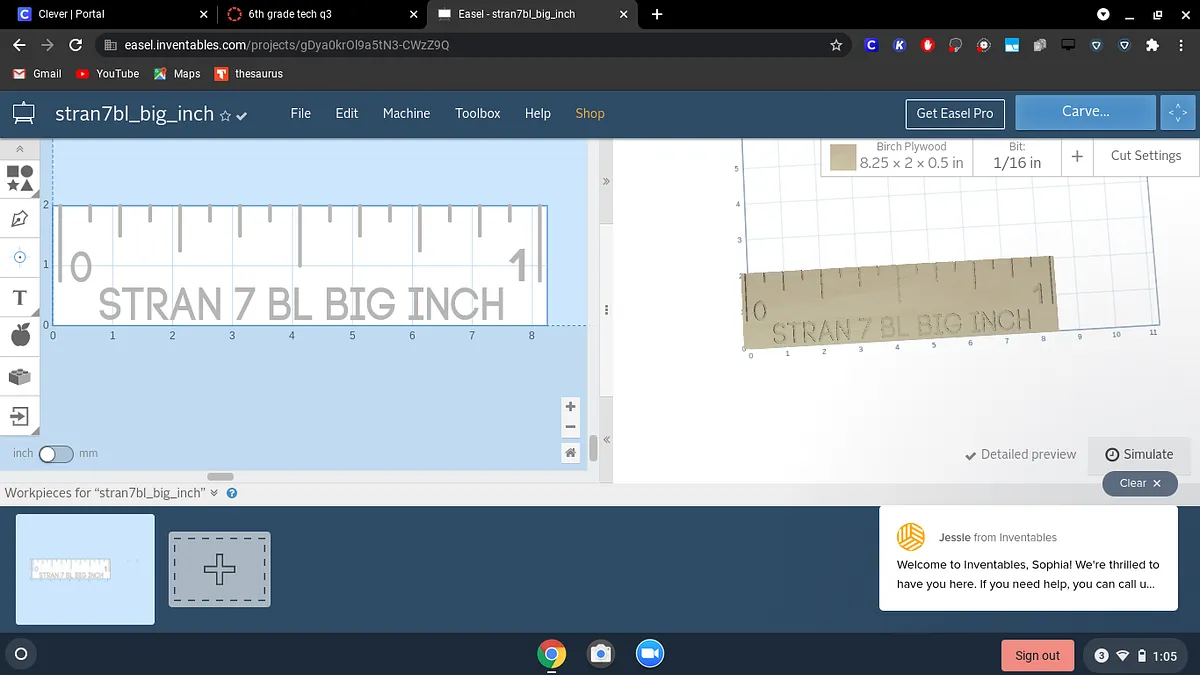Screen dimensions: 1200x675
Task: Select the Text tool
Action: pos(20,298)
